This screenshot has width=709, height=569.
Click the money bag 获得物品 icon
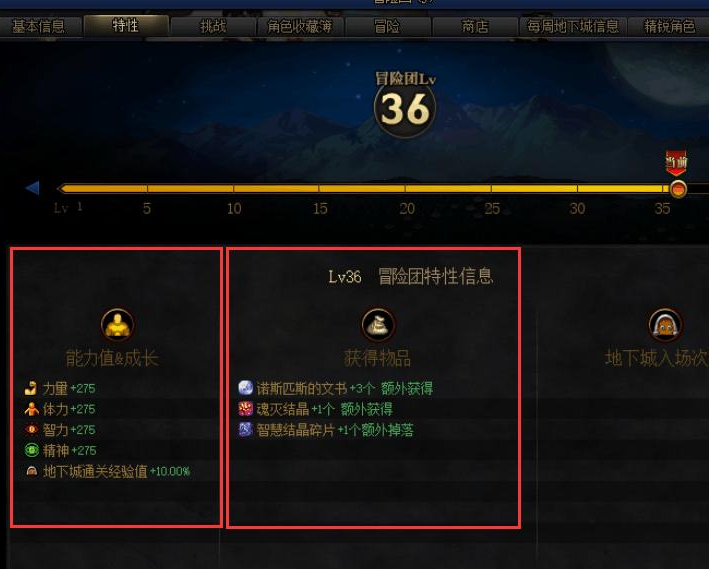pos(378,325)
